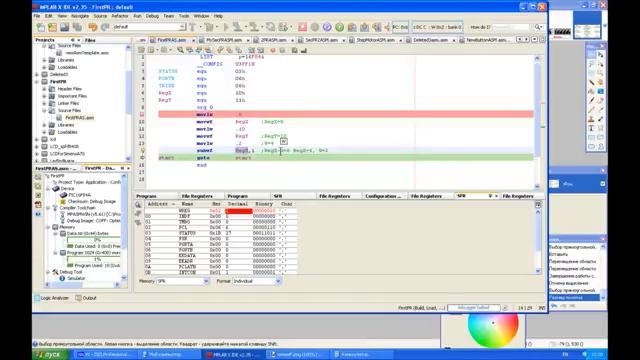This screenshot has height=360, width=640.
Task: Click the Logic Analyzer button
Action: (51, 298)
